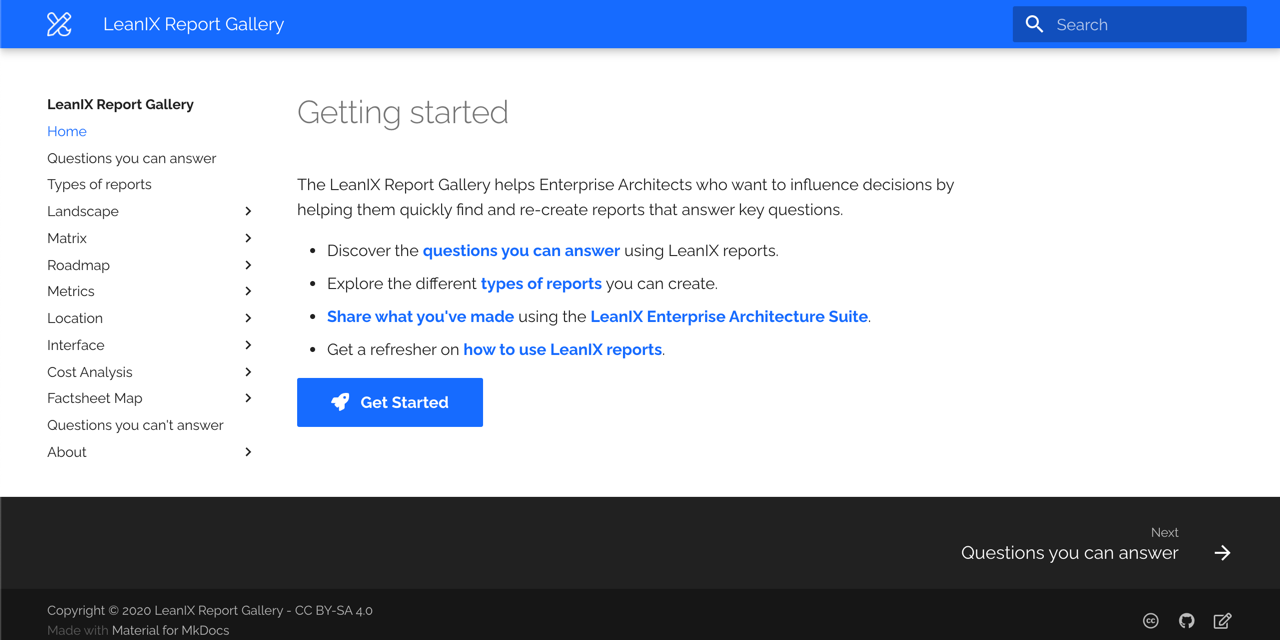Open the Creative Commons icon in footer
Viewport: 1280px width, 640px height.
tap(1151, 621)
